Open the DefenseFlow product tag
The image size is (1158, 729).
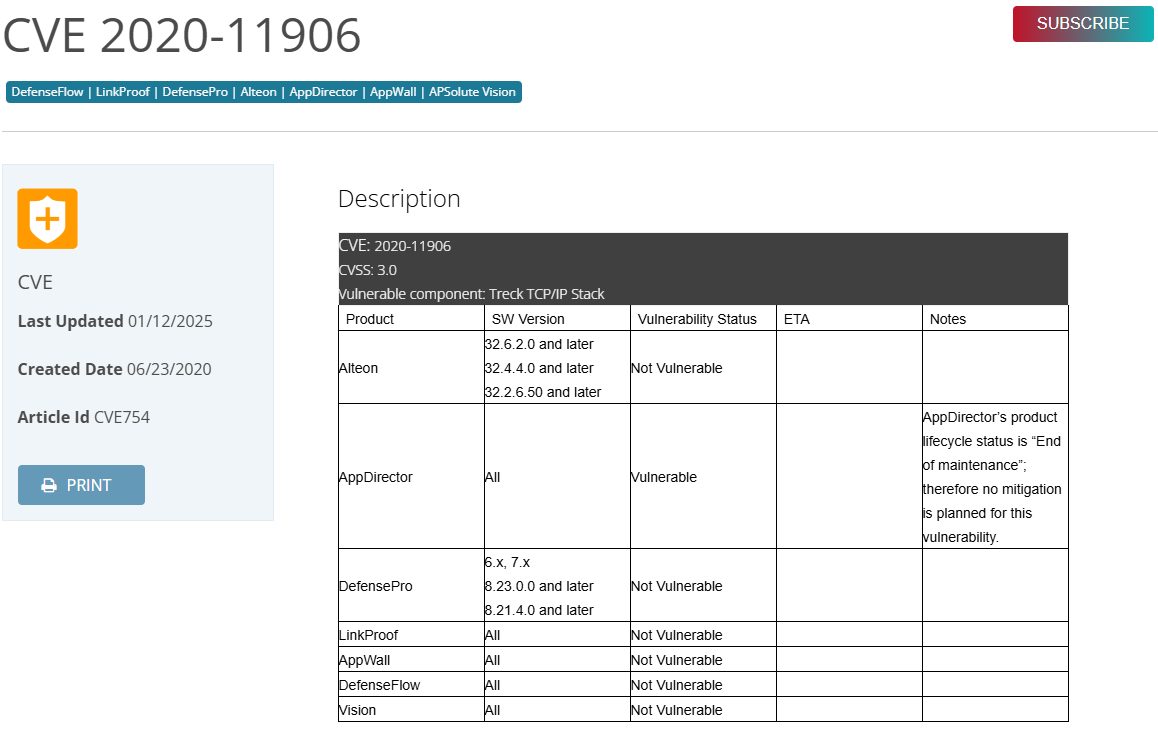point(47,92)
